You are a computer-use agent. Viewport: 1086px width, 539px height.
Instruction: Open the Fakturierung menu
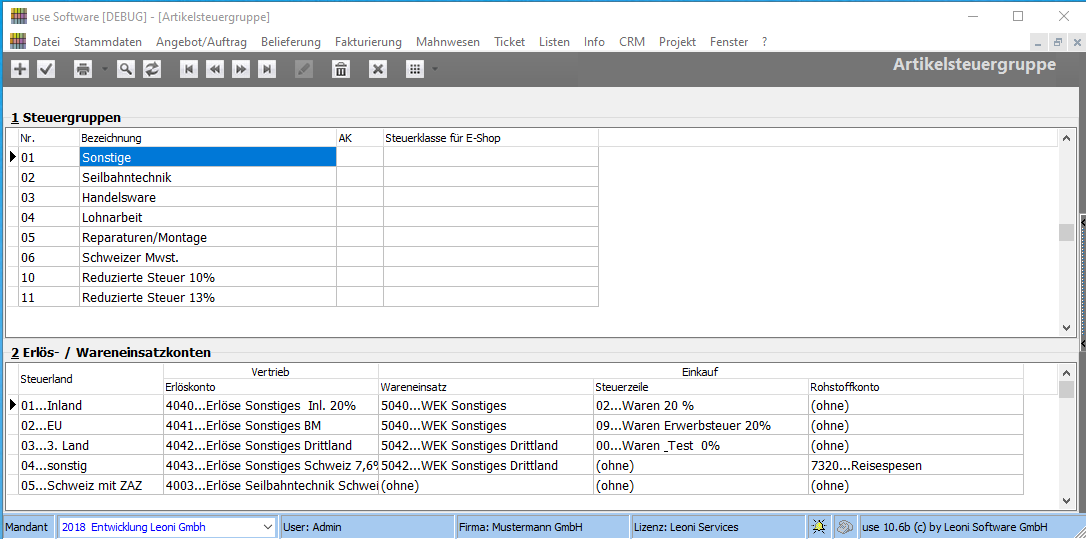click(x=368, y=42)
